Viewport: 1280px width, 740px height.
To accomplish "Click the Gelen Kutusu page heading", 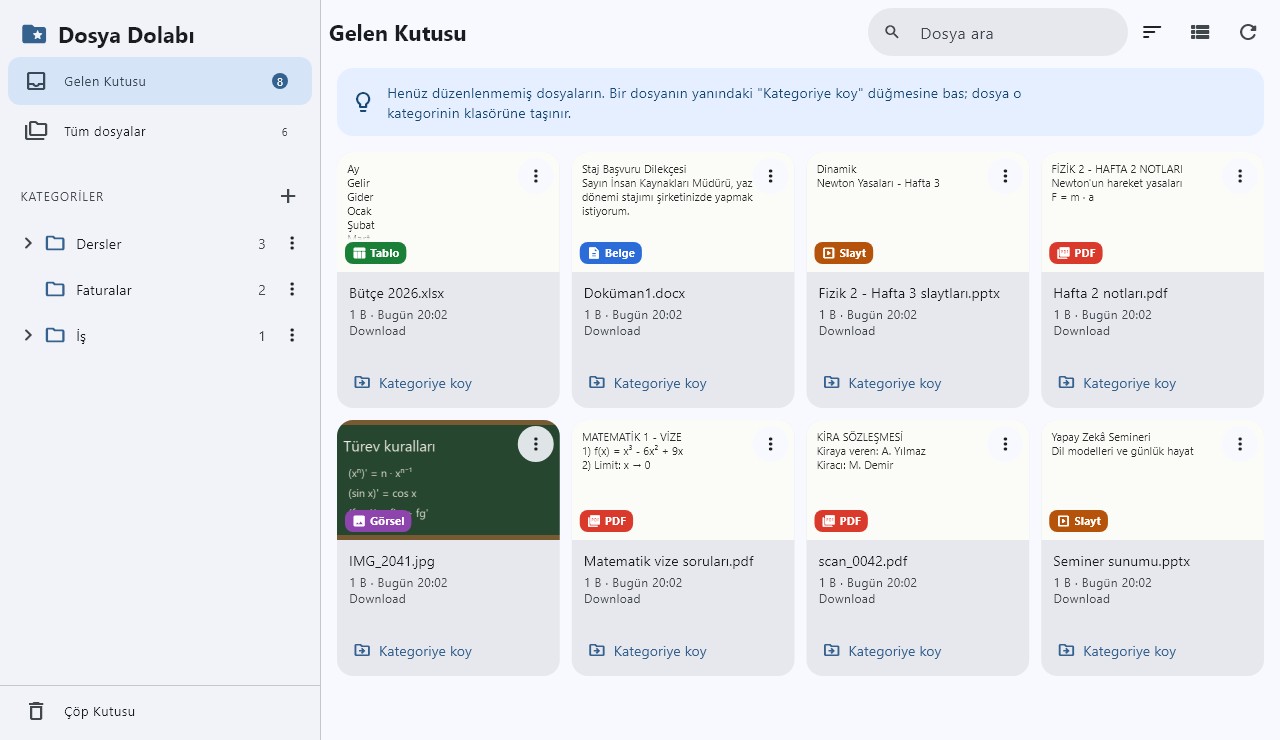I will (x=398, y=33).
